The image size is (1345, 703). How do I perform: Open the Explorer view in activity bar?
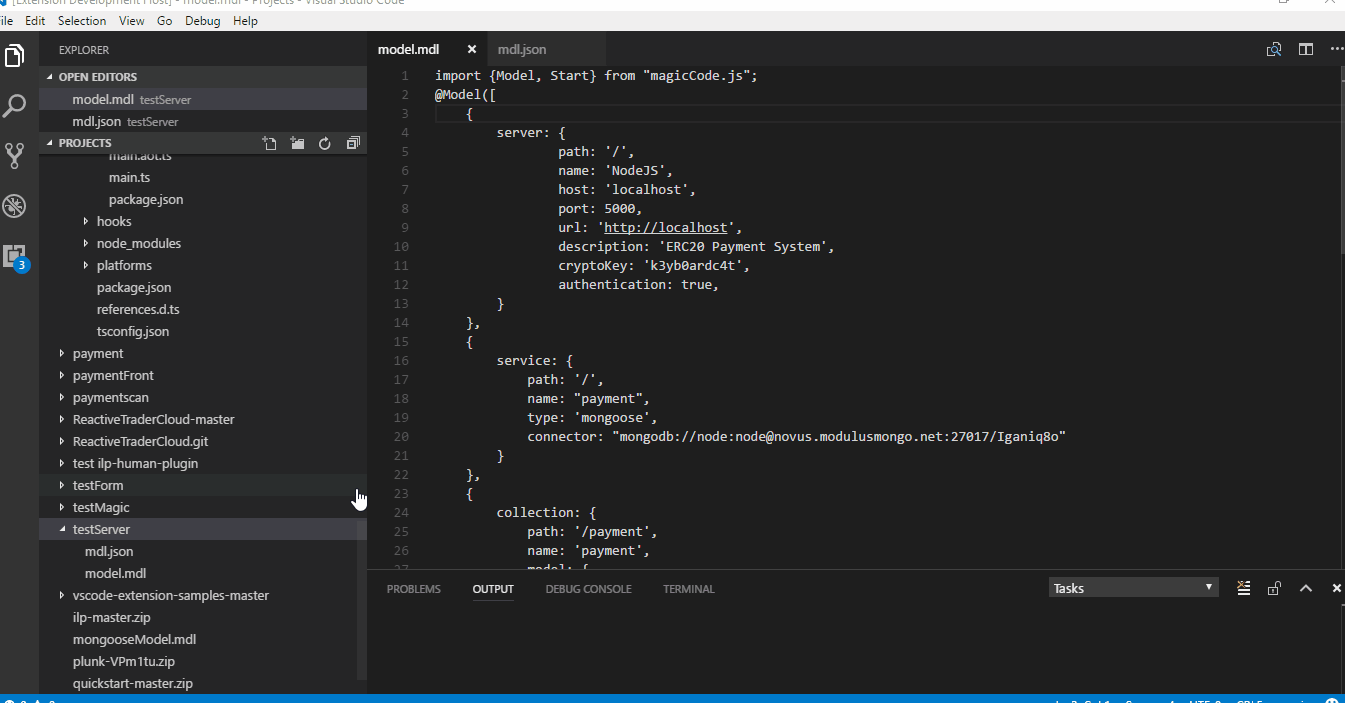pos(15,56)
